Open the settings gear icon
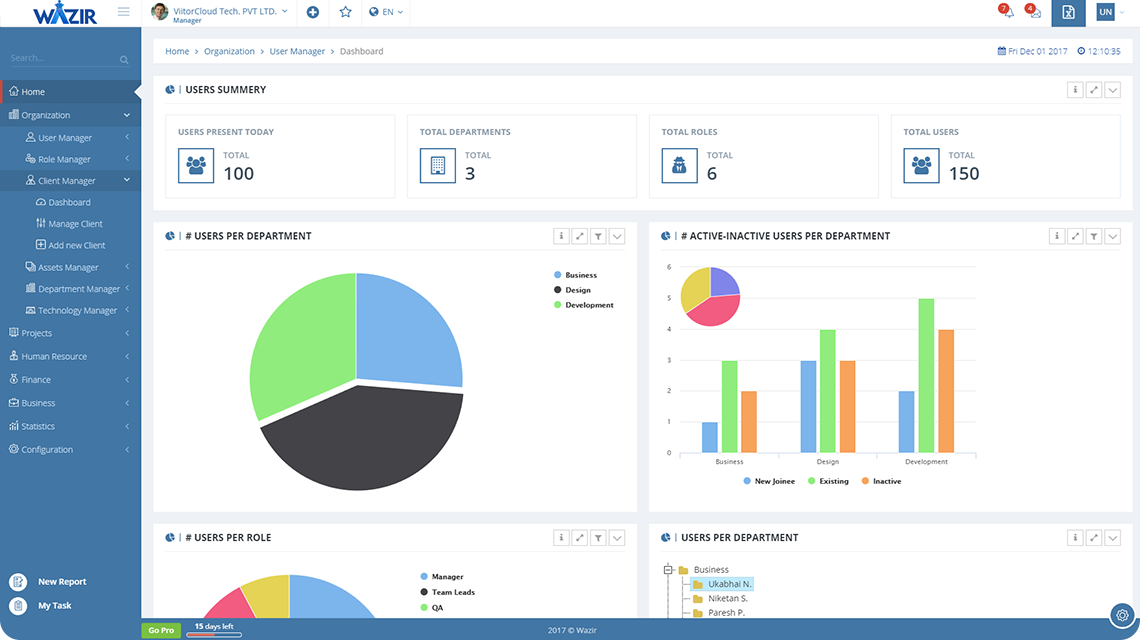The height and width of the screenshot is (640, 1140). point(1123,615)
